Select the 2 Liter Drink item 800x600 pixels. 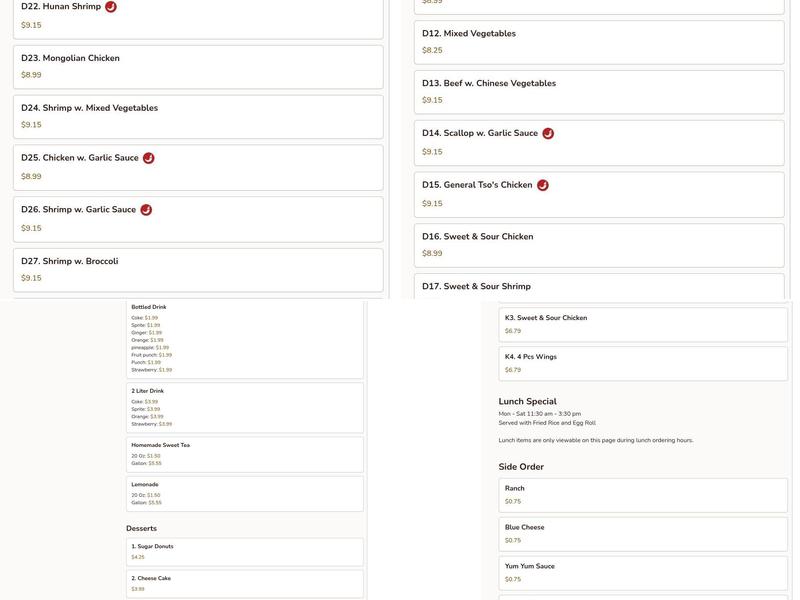[244, 407]
